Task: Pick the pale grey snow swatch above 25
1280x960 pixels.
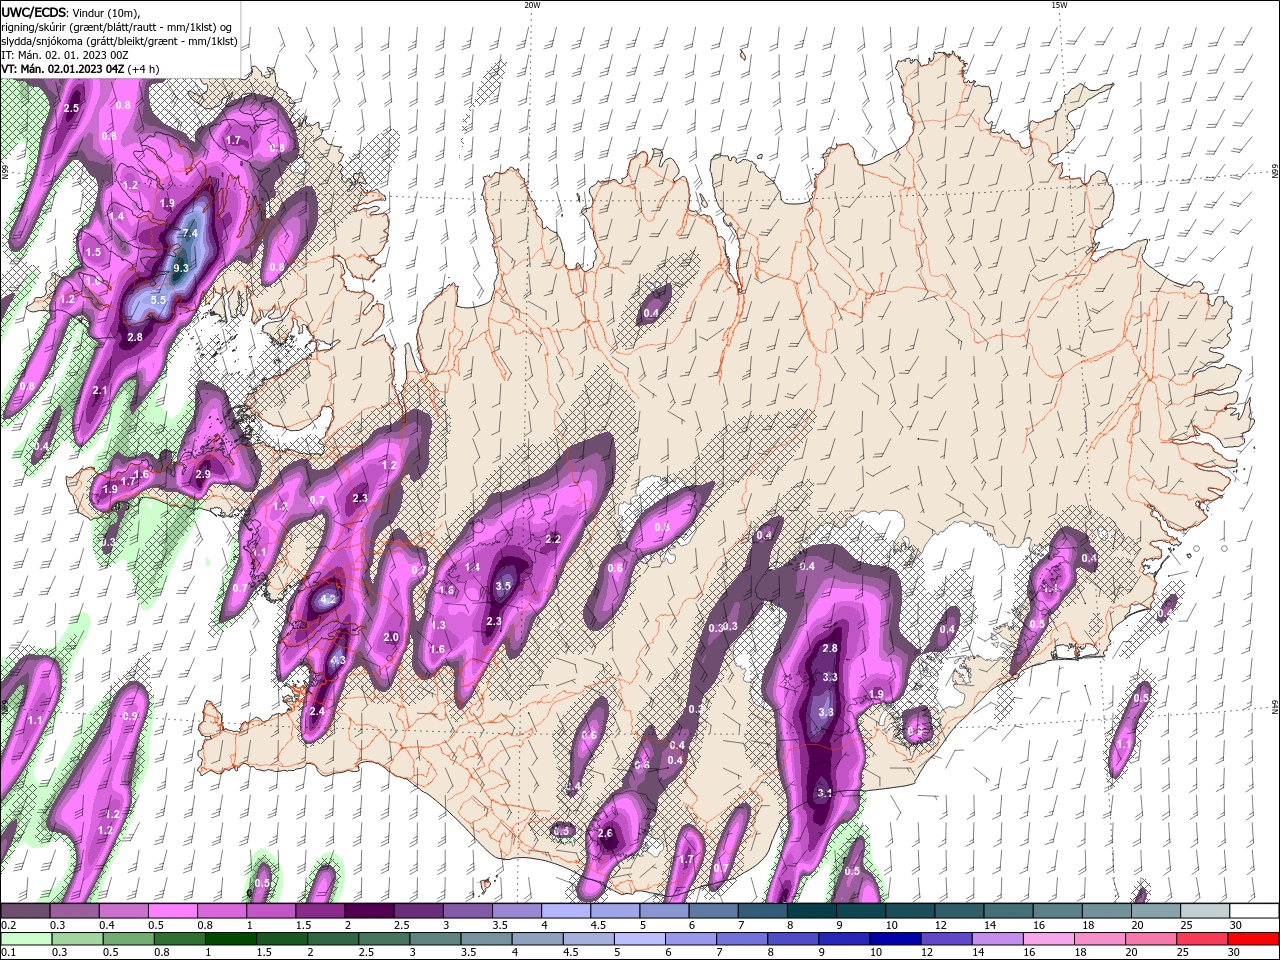Action: [1204, 911]
